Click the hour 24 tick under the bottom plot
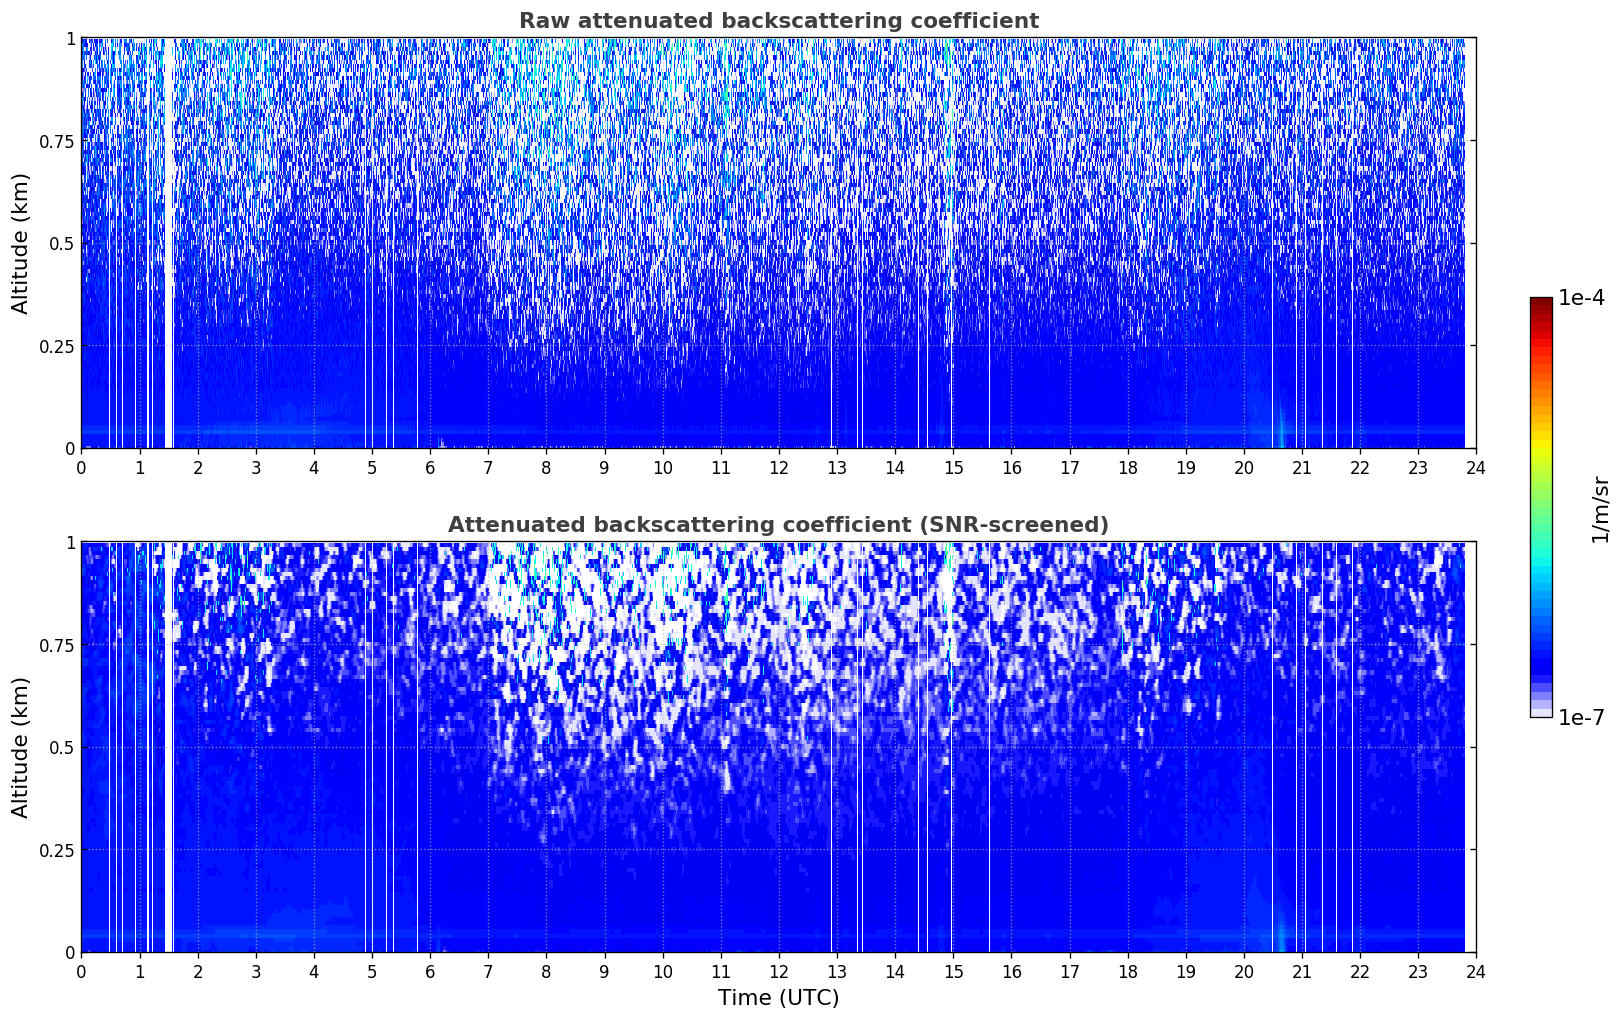This screenshot has height=1020, width=1621. point(1476,971)
